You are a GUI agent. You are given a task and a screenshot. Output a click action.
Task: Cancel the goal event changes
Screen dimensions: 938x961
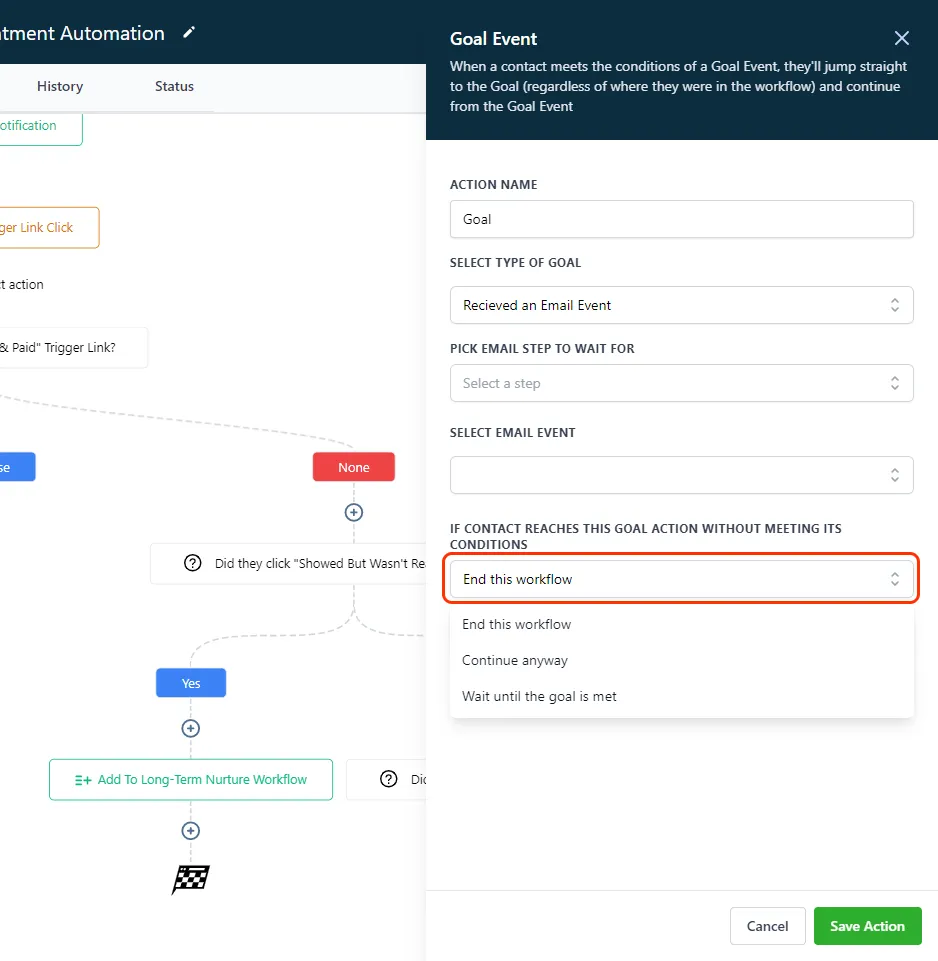767,926
